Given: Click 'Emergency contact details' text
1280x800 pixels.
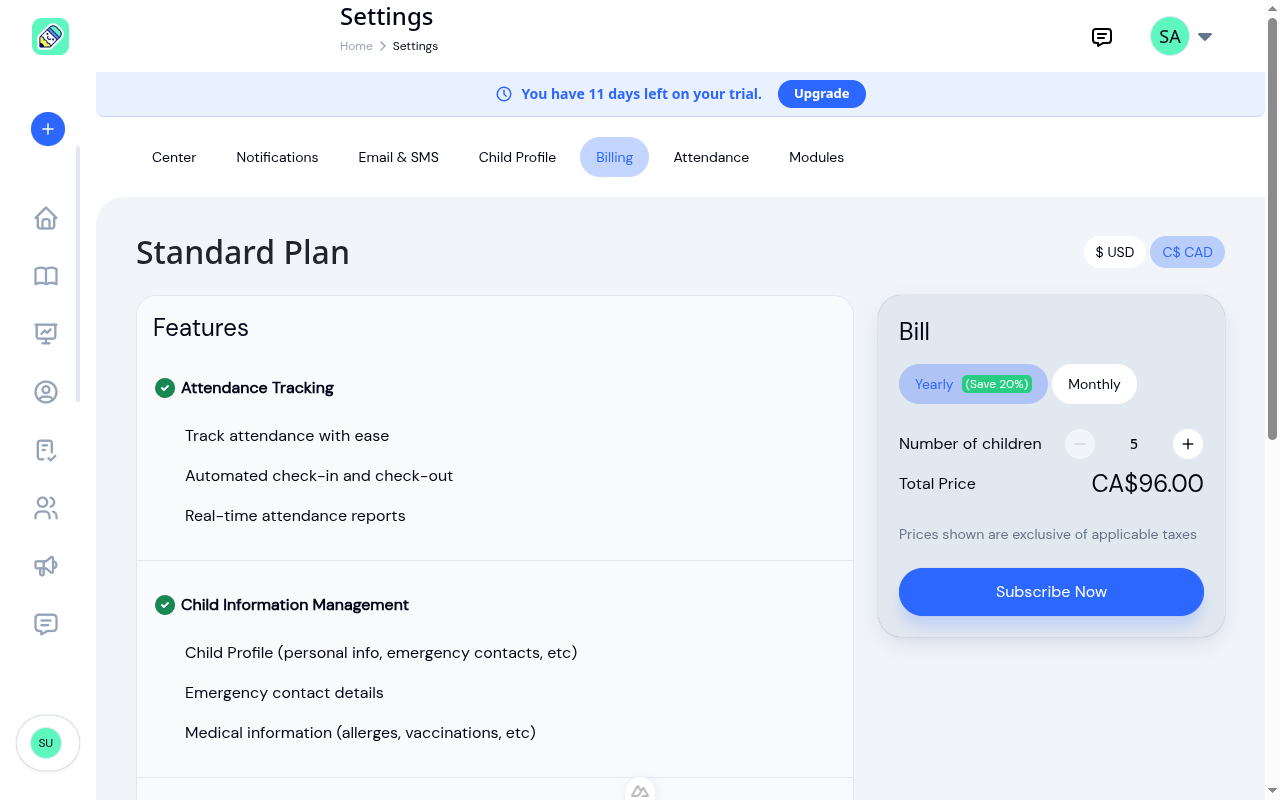Looking at the screenshot, I should click(x=284, y=693).
